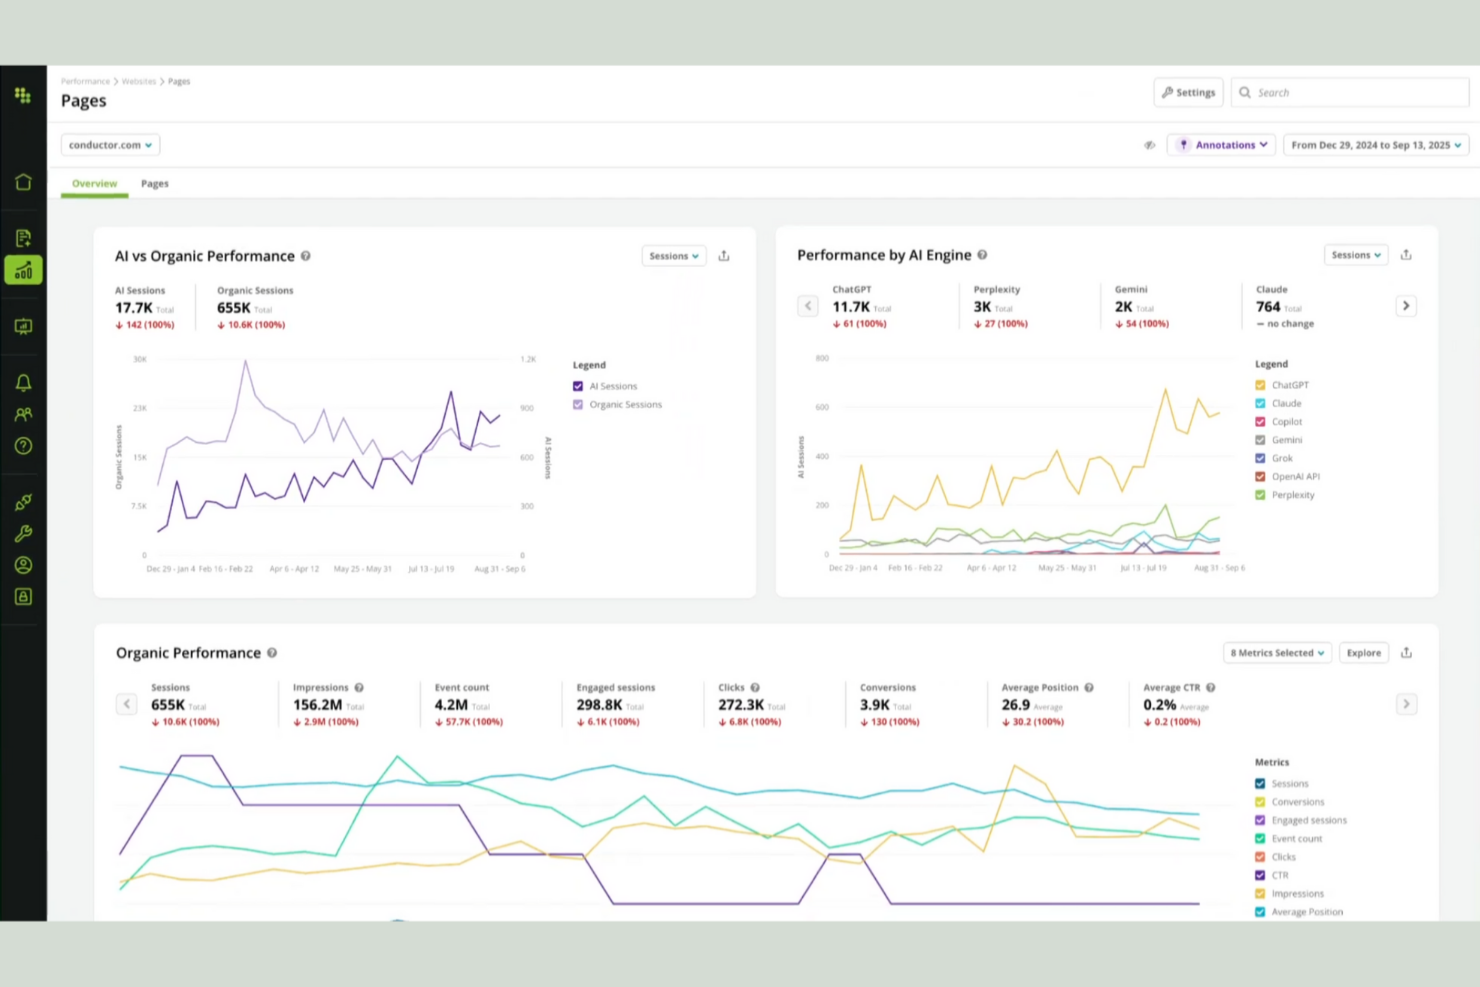
Task: Export the AI vs Organic Performance chart
Action: pyautogui.click(x=723, y=255)
